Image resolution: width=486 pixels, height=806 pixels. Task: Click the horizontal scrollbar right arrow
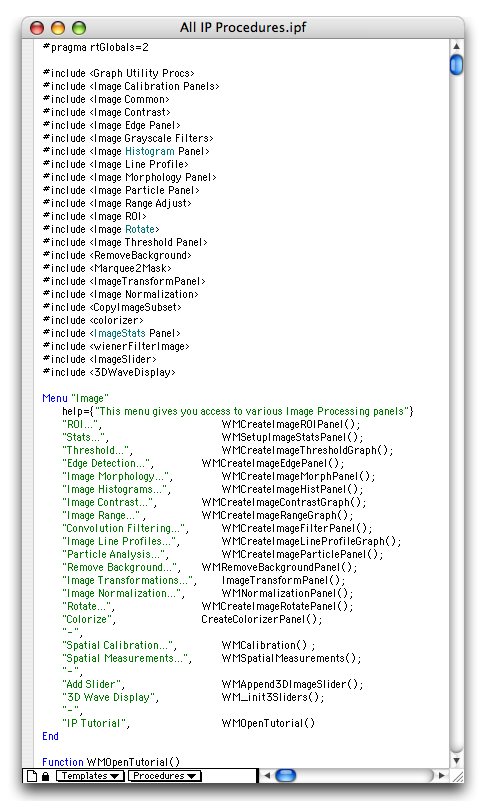(x=441, y=775)
